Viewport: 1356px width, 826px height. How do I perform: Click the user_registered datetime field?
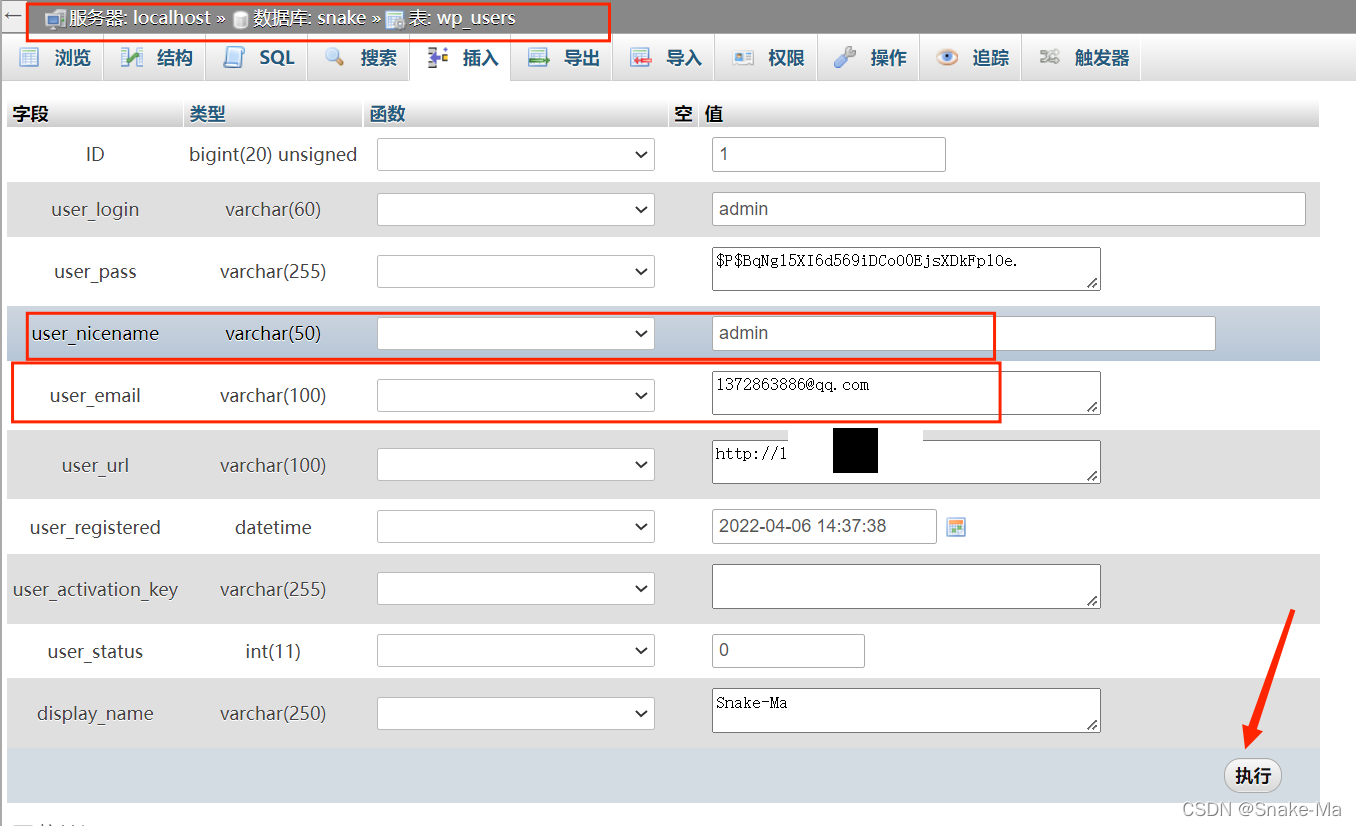pos(824,526)
